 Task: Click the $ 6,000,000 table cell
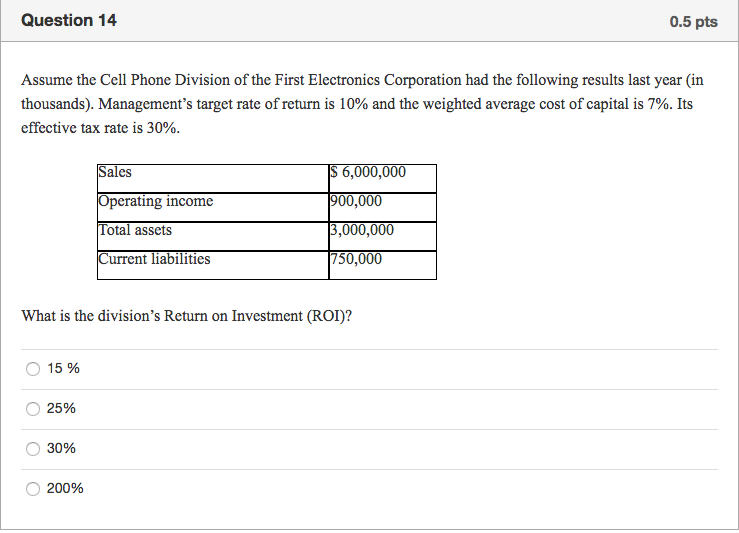point(382,173)
